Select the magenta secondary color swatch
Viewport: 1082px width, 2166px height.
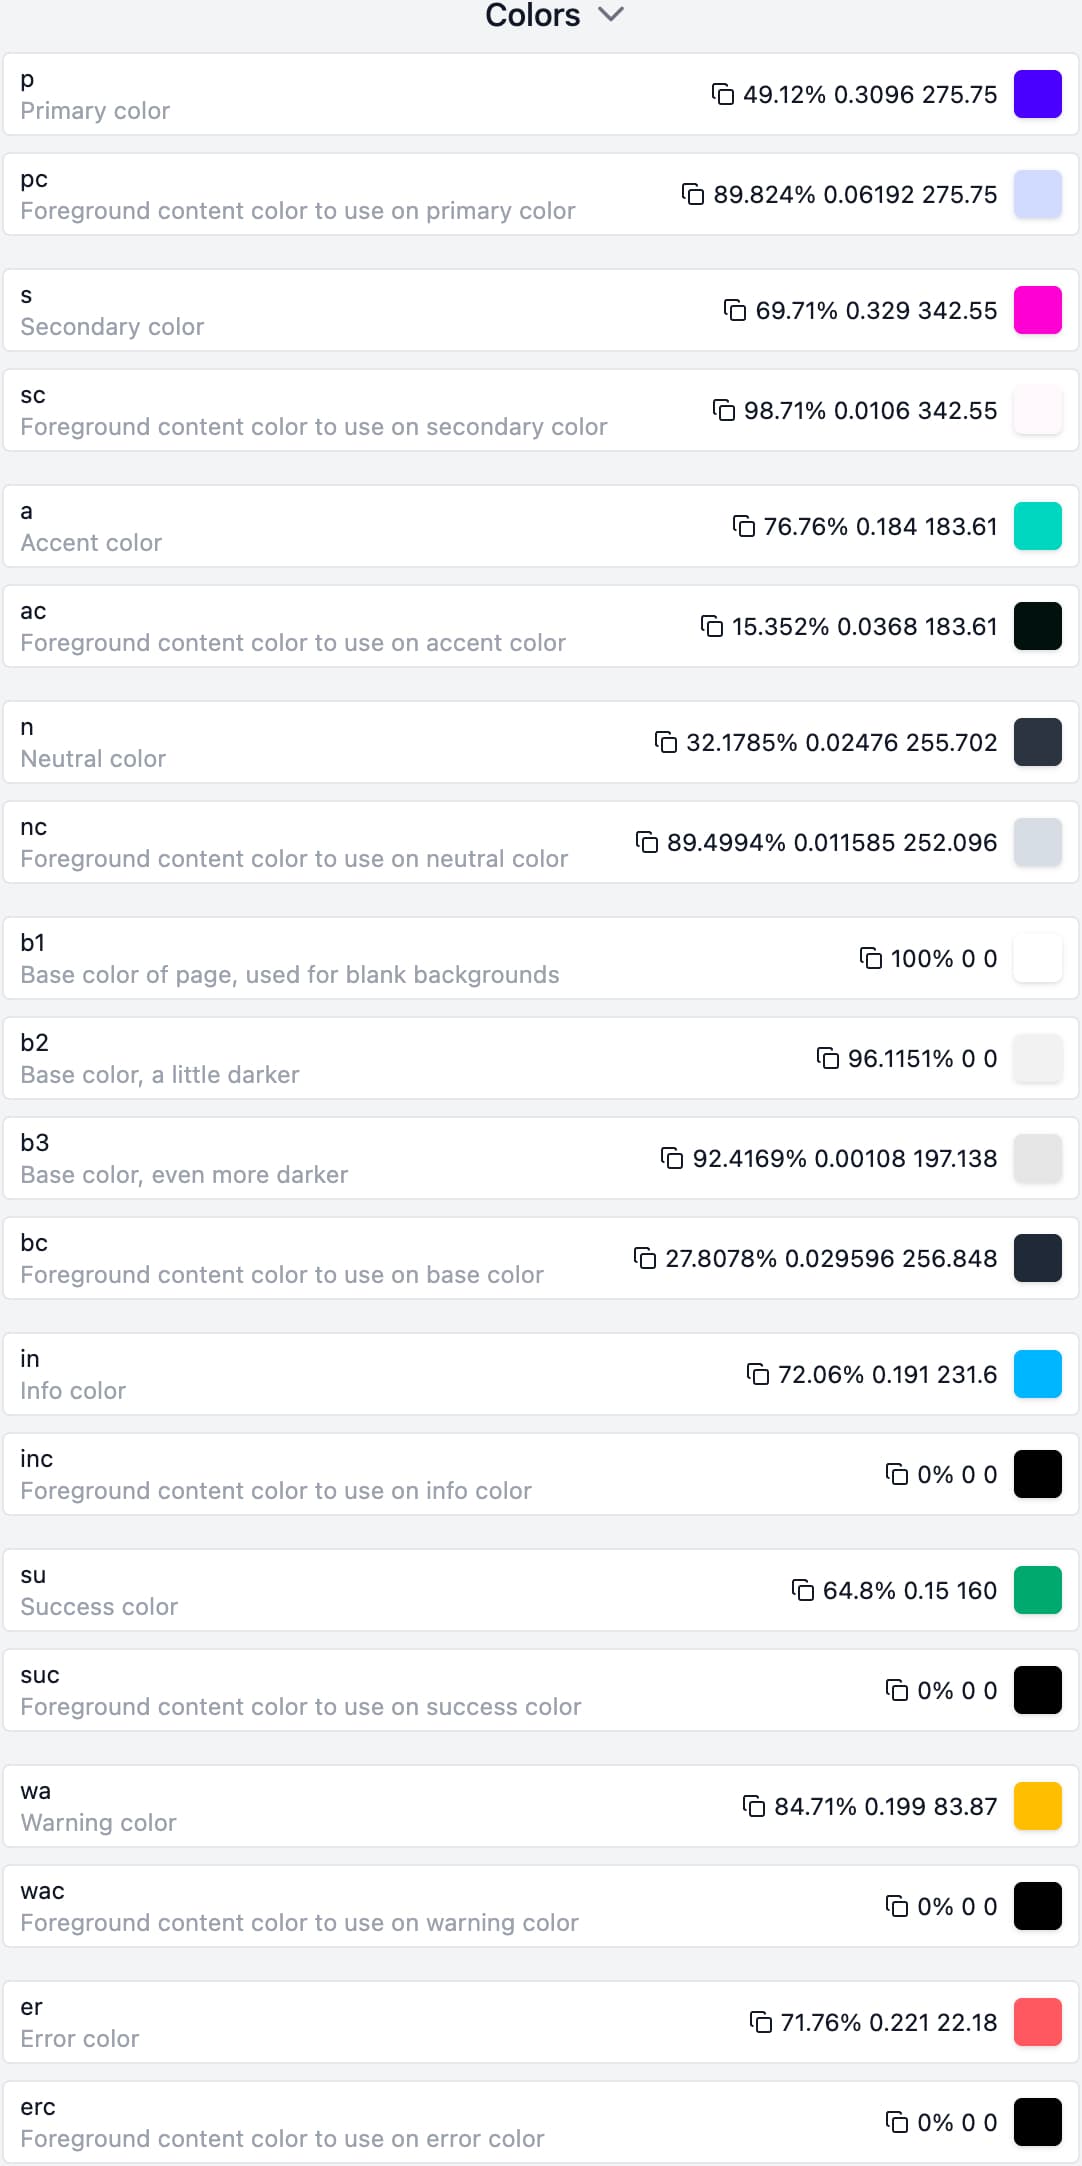[x=1038, y=310]
